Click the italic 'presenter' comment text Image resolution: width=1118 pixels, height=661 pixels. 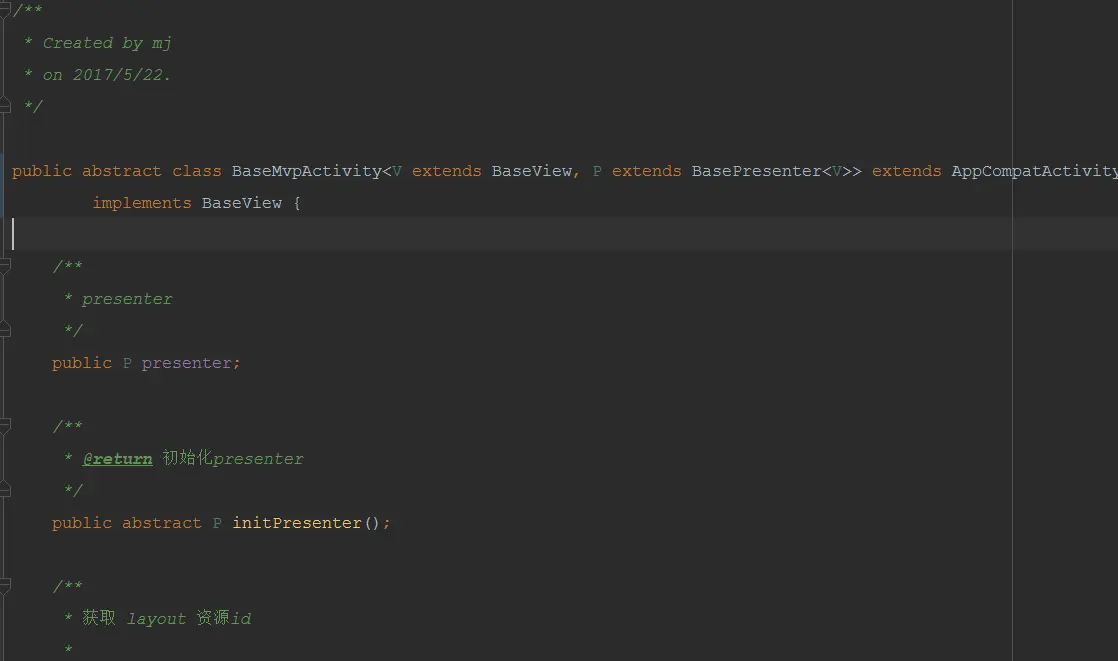(127, 299)
